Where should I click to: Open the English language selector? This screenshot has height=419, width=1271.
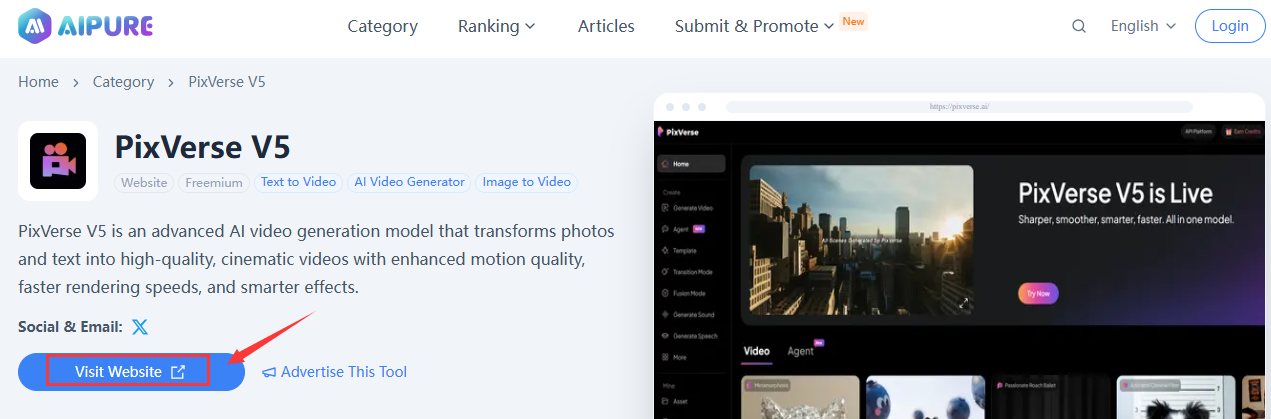click(x=1143, y=26)
